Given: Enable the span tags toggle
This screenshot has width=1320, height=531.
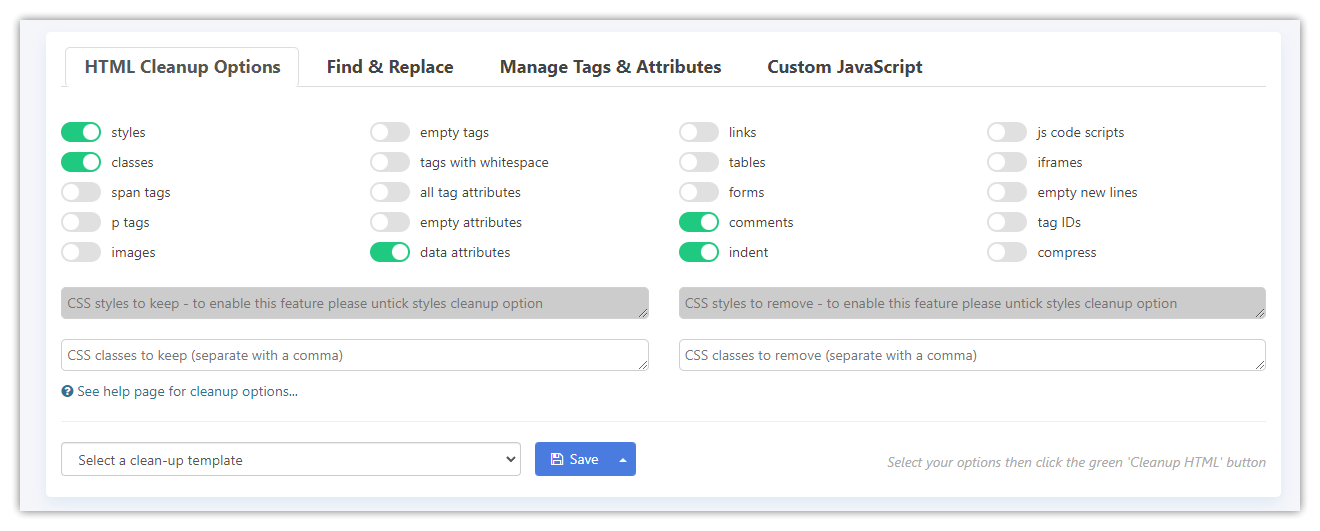Looking at the screenshot, I should tap(81, 192).
